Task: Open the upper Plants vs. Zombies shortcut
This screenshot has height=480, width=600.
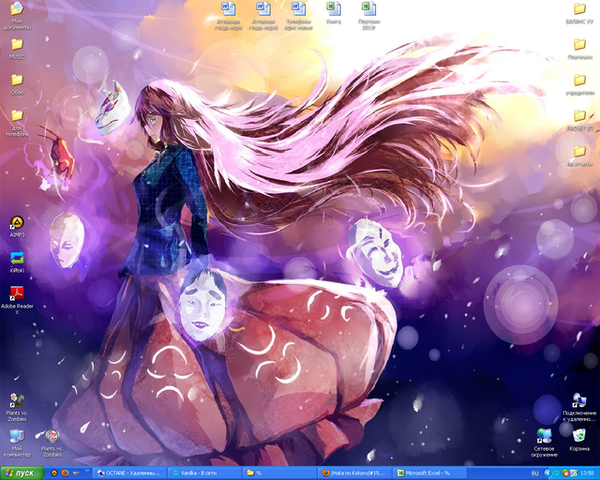Action: coord(17,401)
